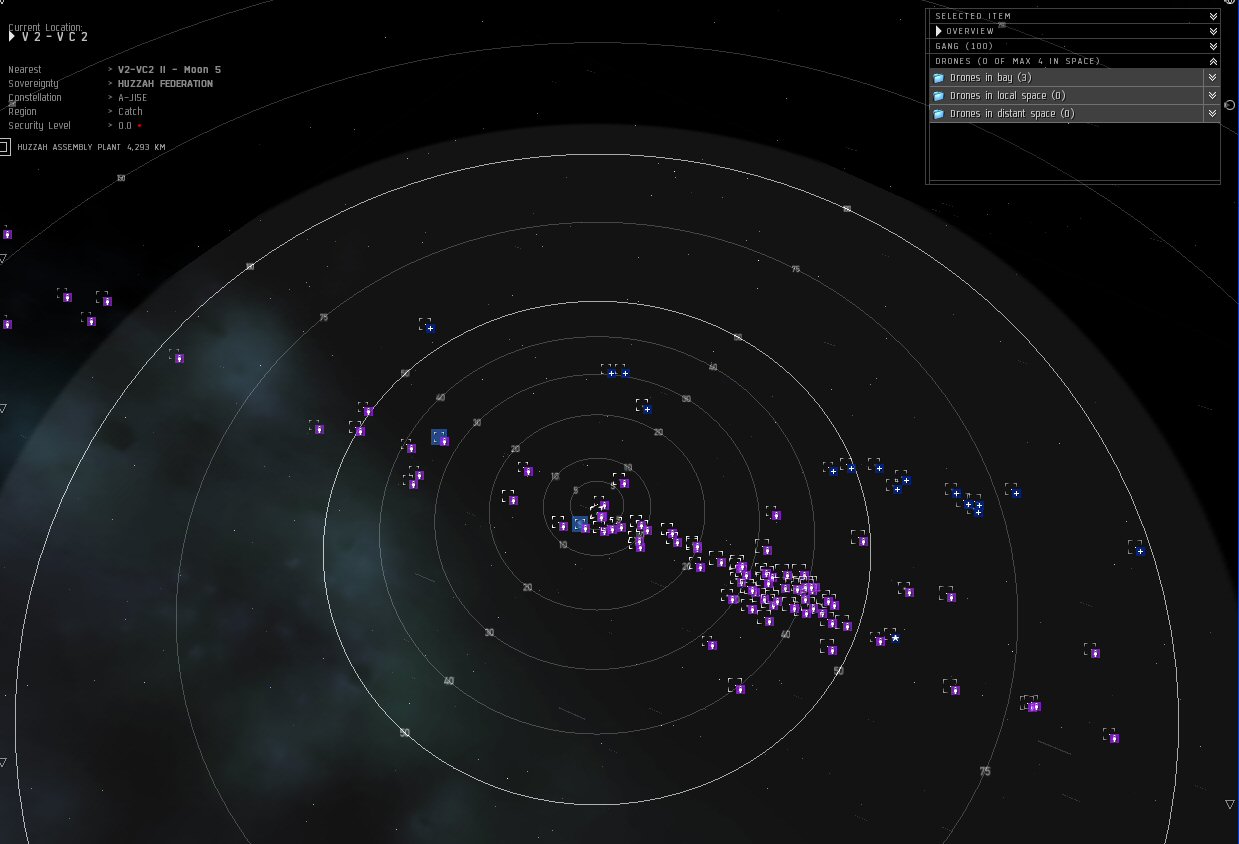Select the Drones in bay (3) row text
Screen dimensions: 1239x844
tap(990, 78)
